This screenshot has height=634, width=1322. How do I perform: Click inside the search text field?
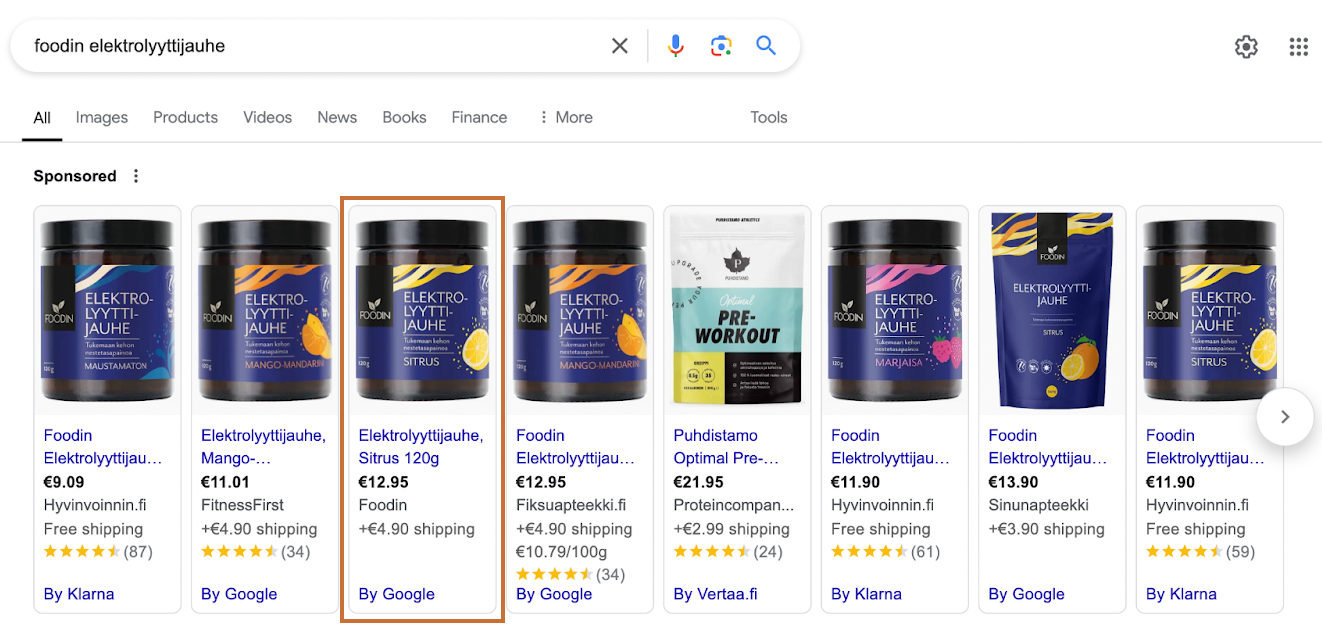(300, 46)
